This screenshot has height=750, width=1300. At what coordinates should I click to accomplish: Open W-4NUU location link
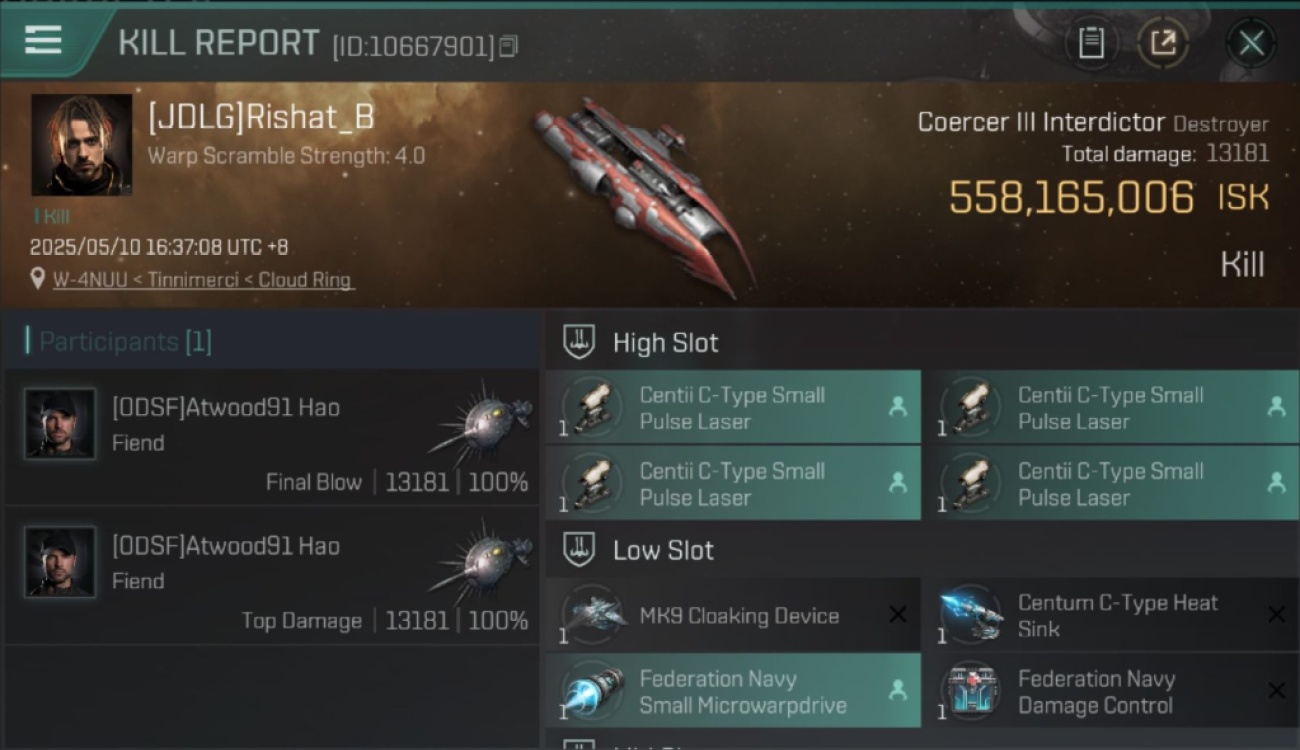tap(90, 280)
